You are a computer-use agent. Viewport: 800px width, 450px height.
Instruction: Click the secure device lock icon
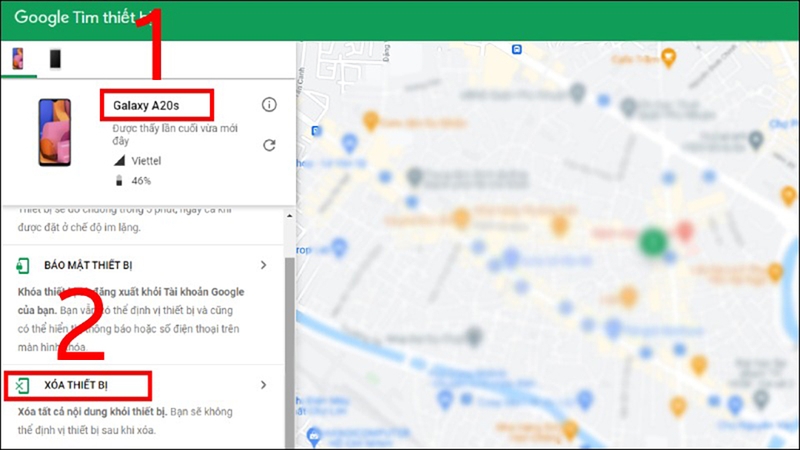click(x=22, y=265)
